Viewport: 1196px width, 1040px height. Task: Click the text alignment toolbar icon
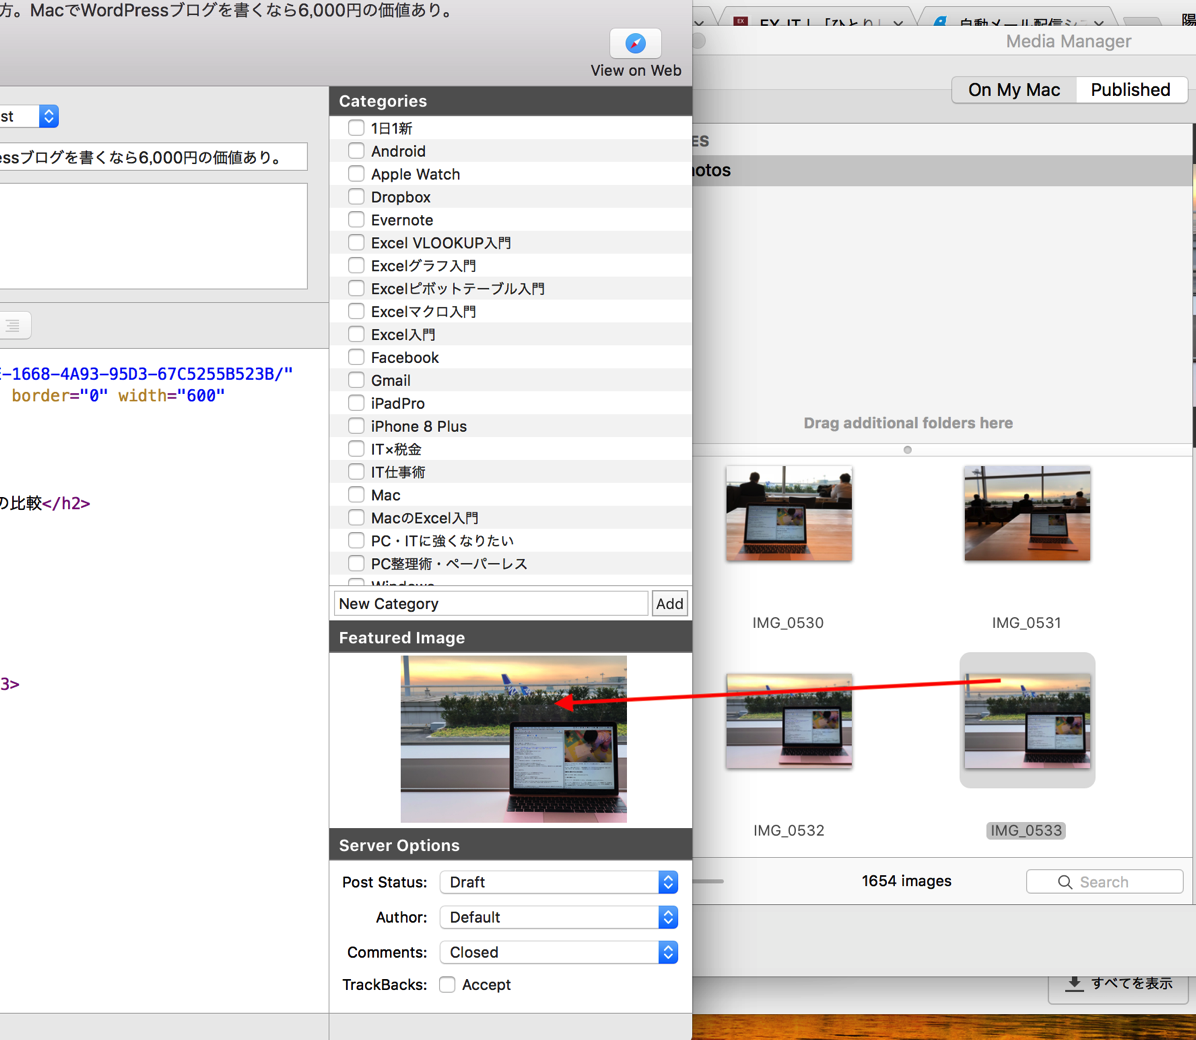pyautogui.click(x=13, y=326)
